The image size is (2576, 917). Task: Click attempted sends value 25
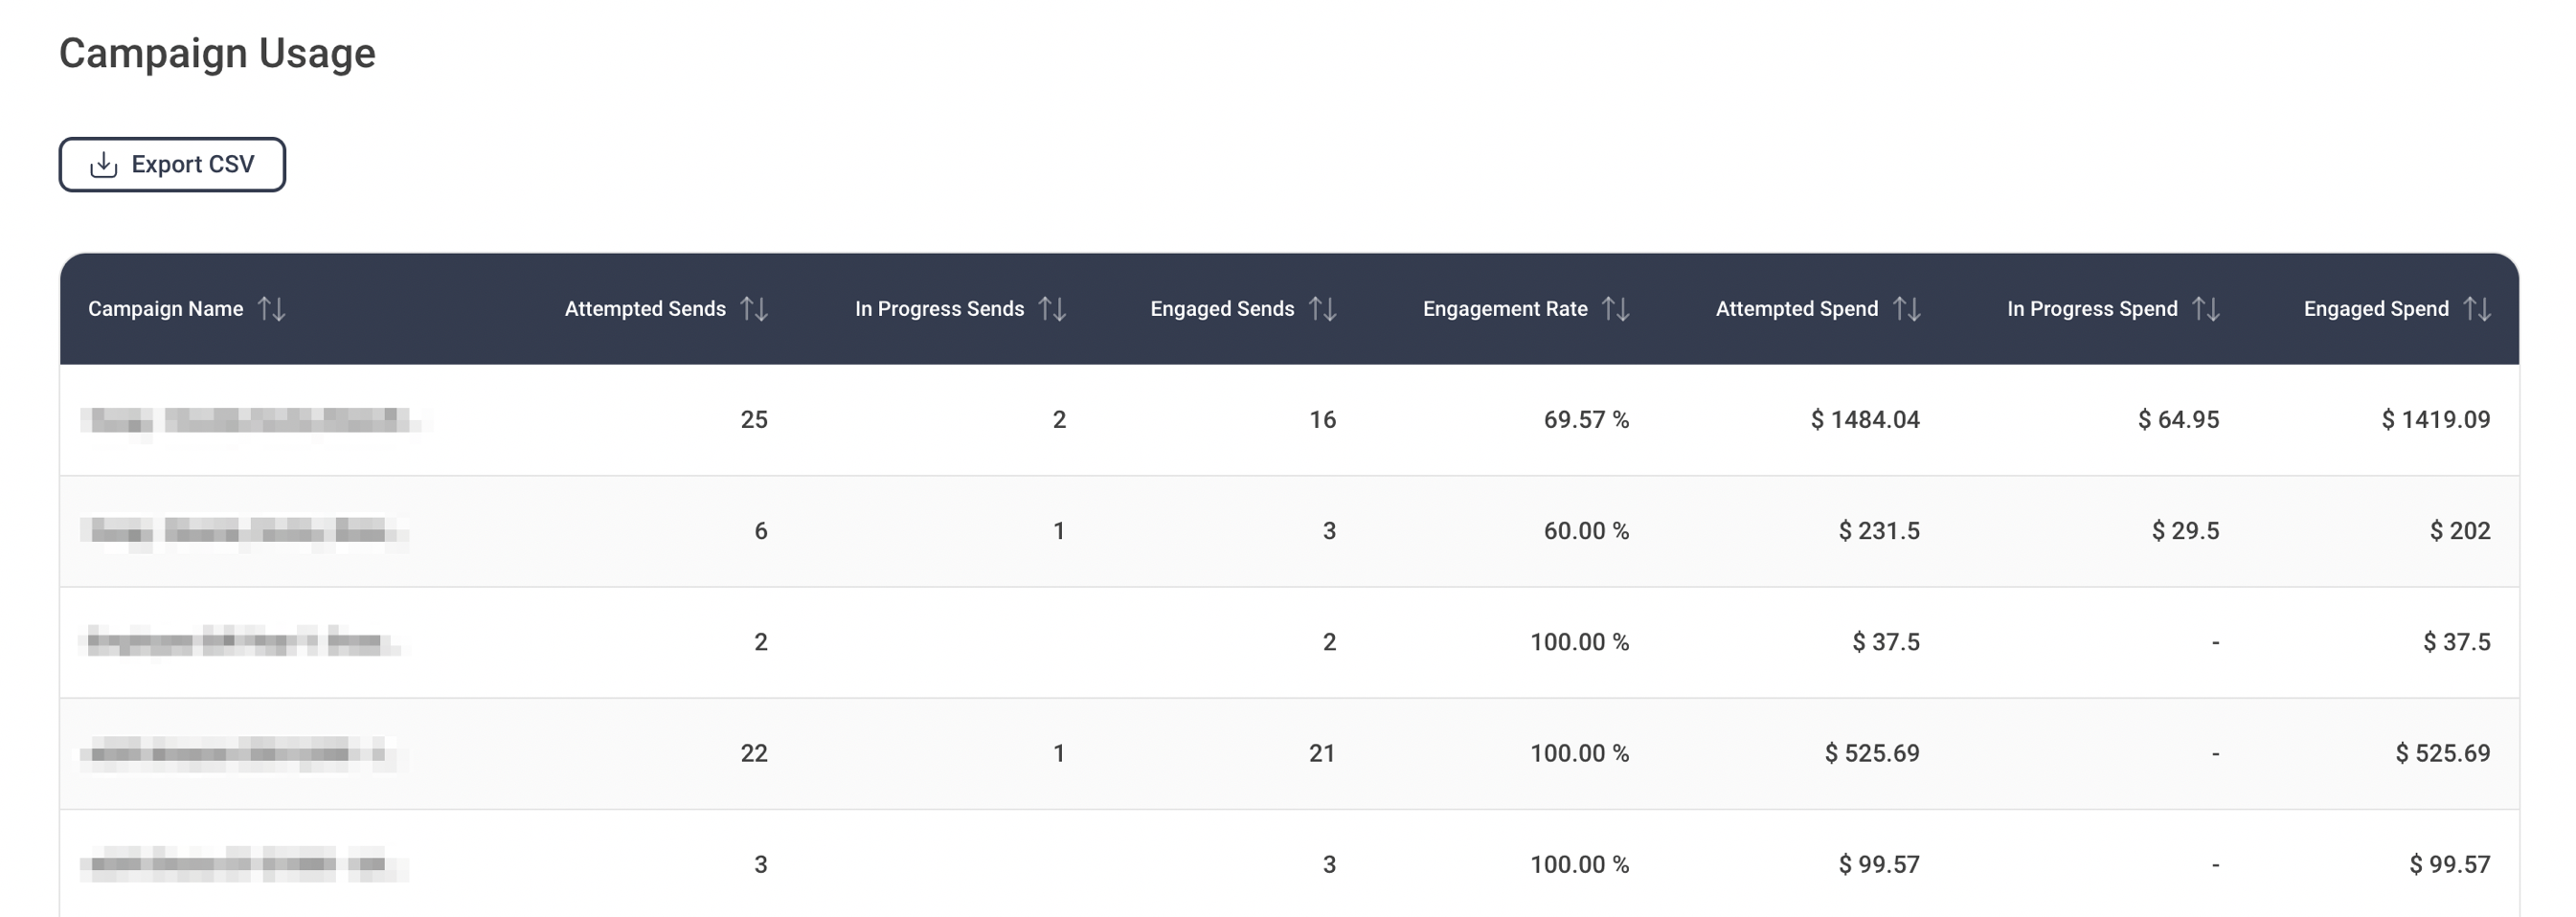coord(754,420)
